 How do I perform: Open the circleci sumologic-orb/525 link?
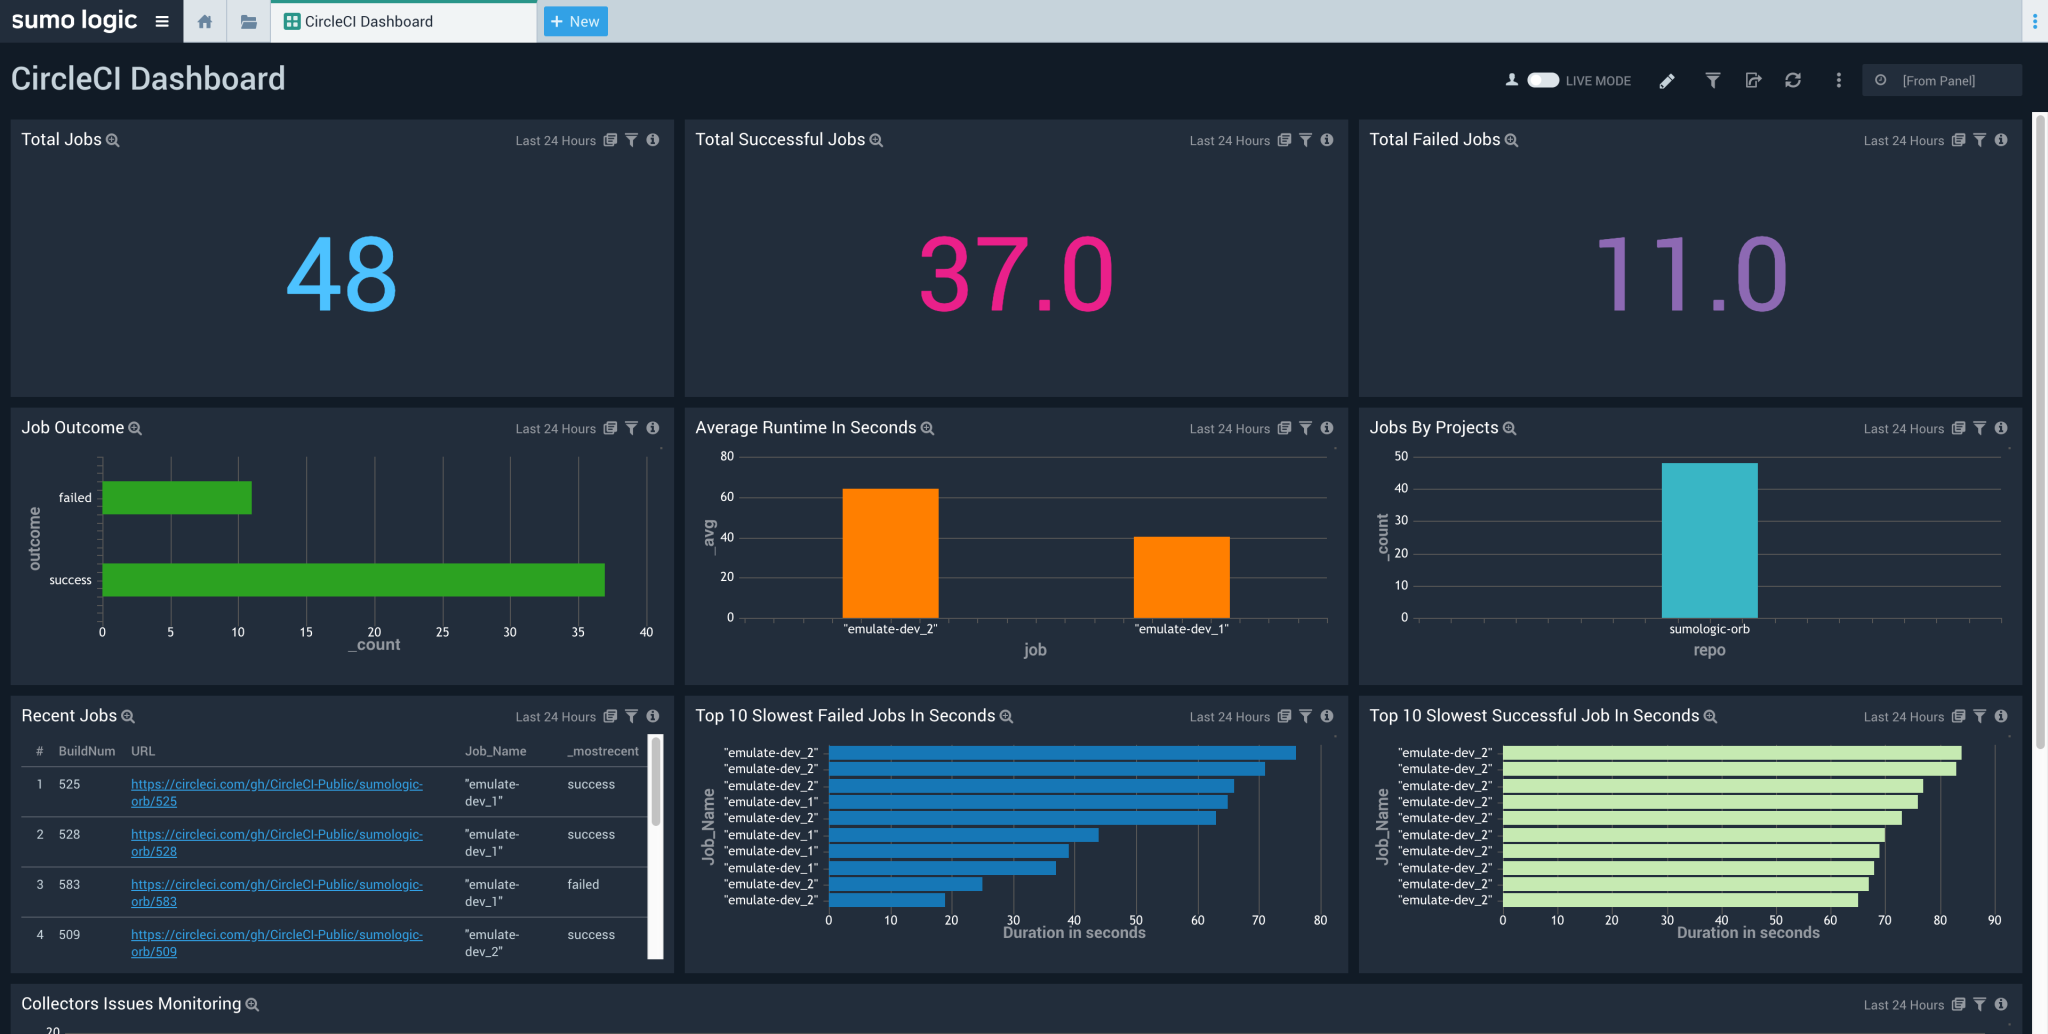pos(277,793)
